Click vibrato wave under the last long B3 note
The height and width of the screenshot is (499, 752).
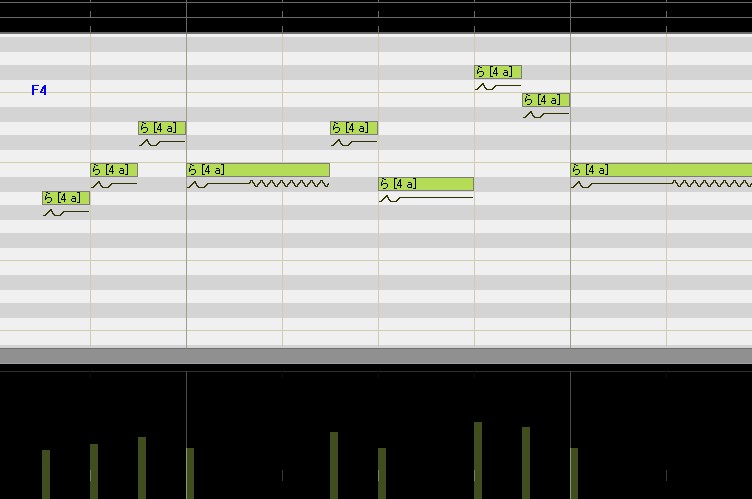tap(712, 184)
